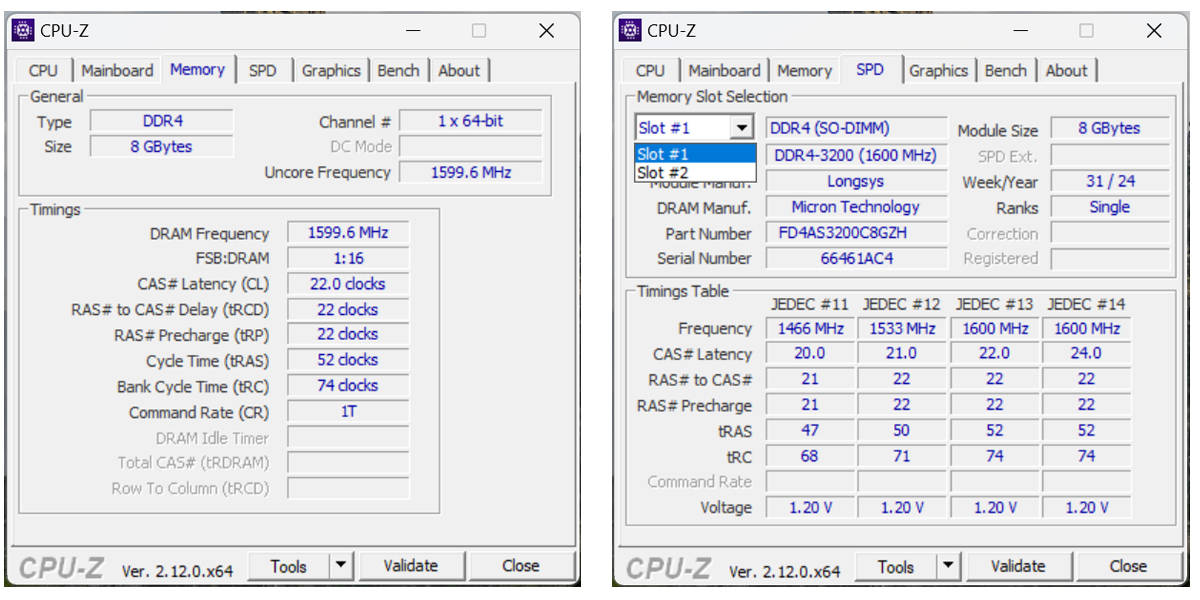1200x600 pixels.
Task: Click the Ranks Single value
Action: [1110, 207]
